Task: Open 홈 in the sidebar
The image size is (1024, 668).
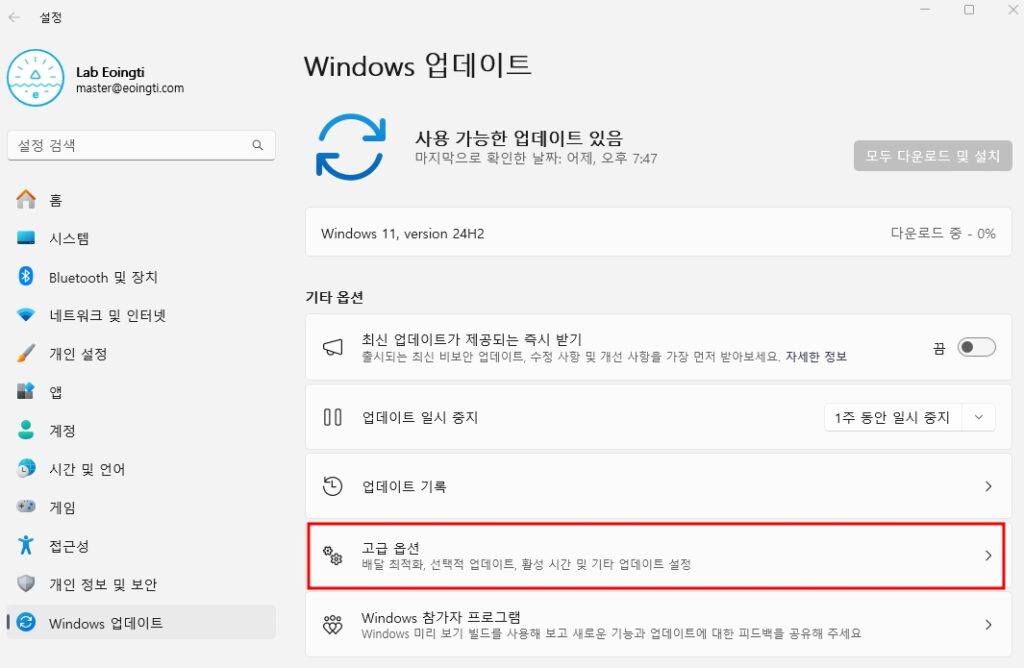Action: pos(141,199)
